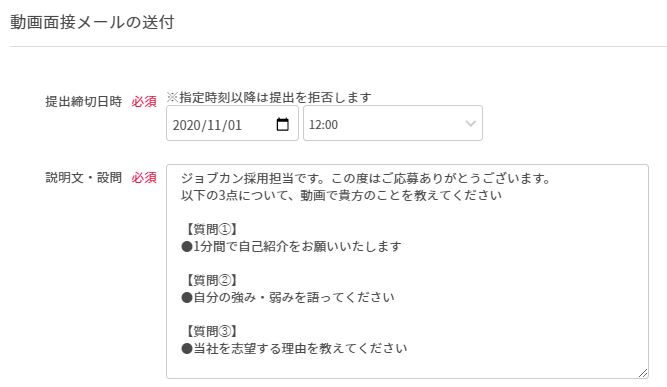The image size is (667, 387).
Task: Click the 【質問③】 line in the textarea
Action: [211, 331]
